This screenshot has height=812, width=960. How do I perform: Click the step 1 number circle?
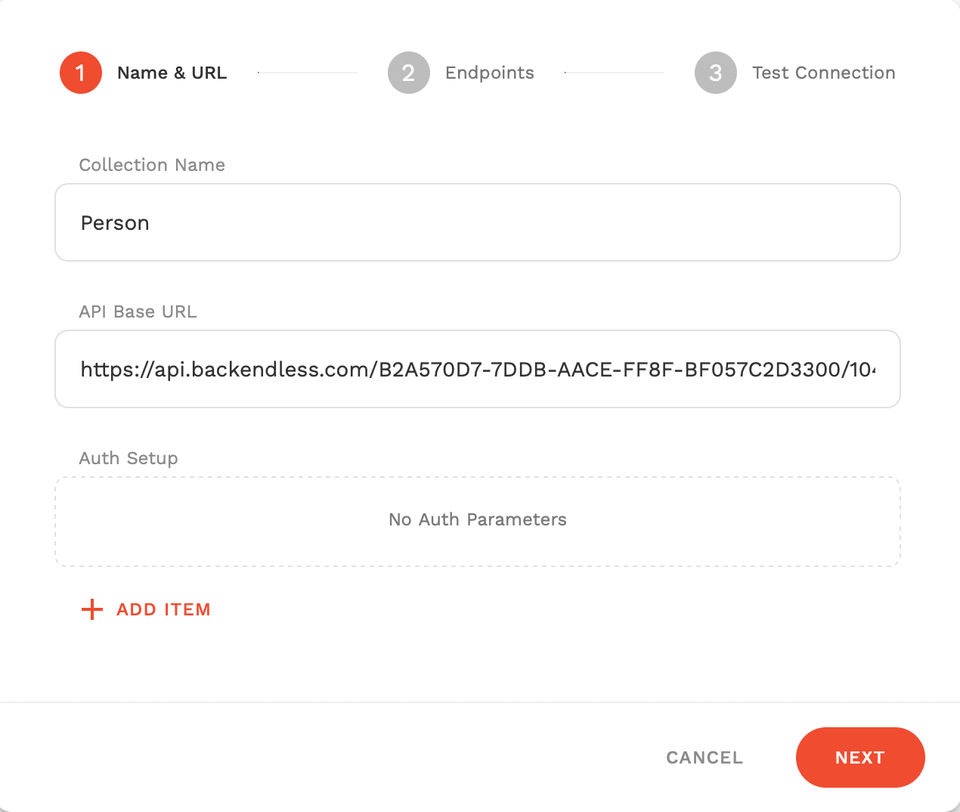click(x=81, y=73)
